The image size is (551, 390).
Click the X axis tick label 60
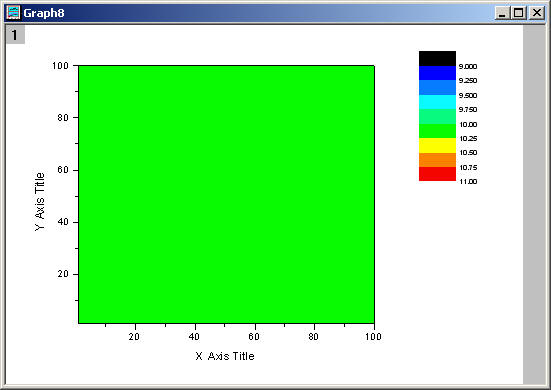[254, 337]
